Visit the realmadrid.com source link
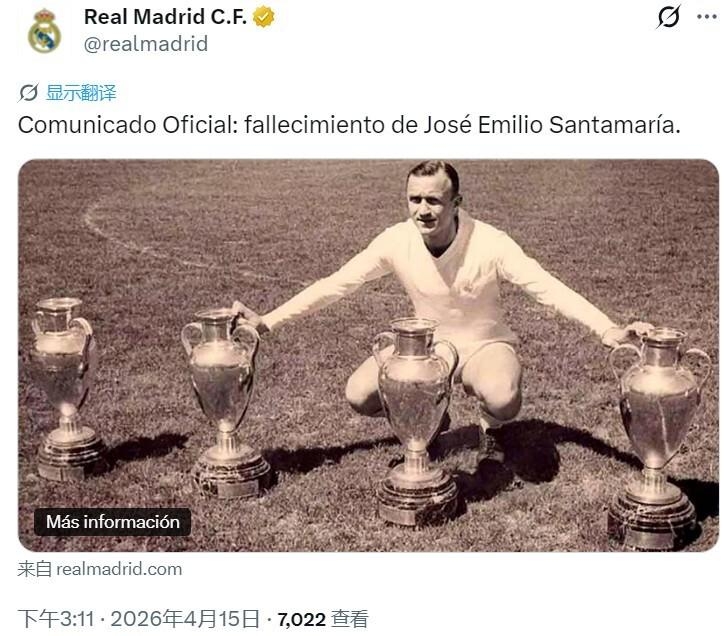 [119, 569]
